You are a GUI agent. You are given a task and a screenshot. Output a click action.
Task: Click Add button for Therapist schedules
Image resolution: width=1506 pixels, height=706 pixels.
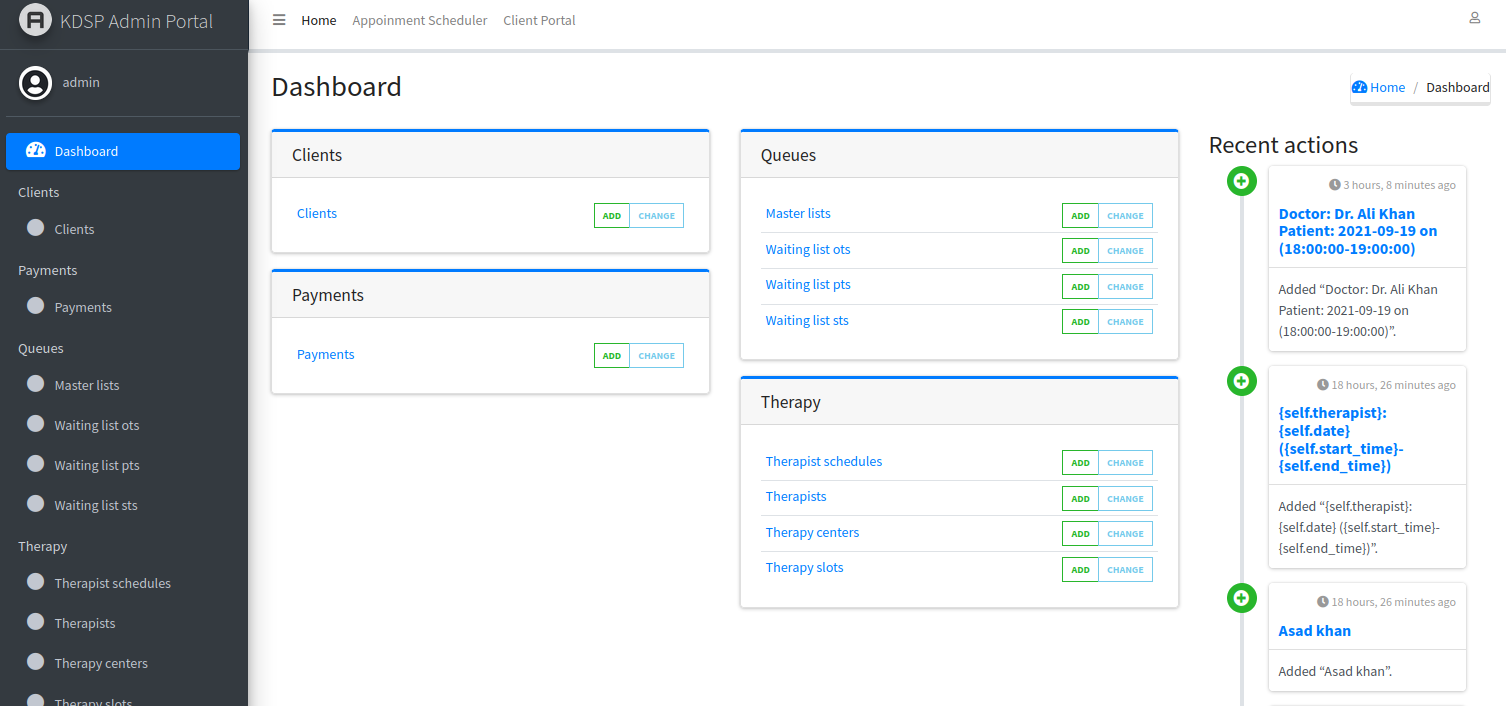click(1080, 463)
